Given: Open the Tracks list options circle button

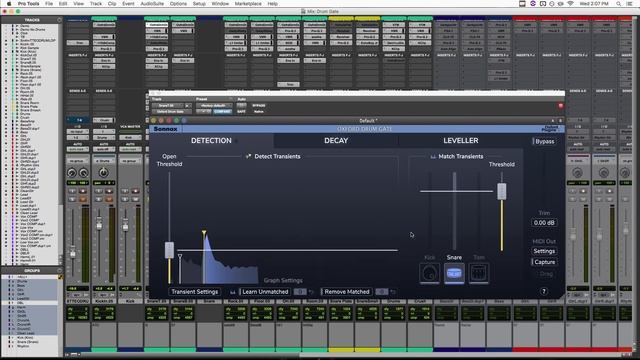Looking at the screenshot, I should click(x=60, y=20).
